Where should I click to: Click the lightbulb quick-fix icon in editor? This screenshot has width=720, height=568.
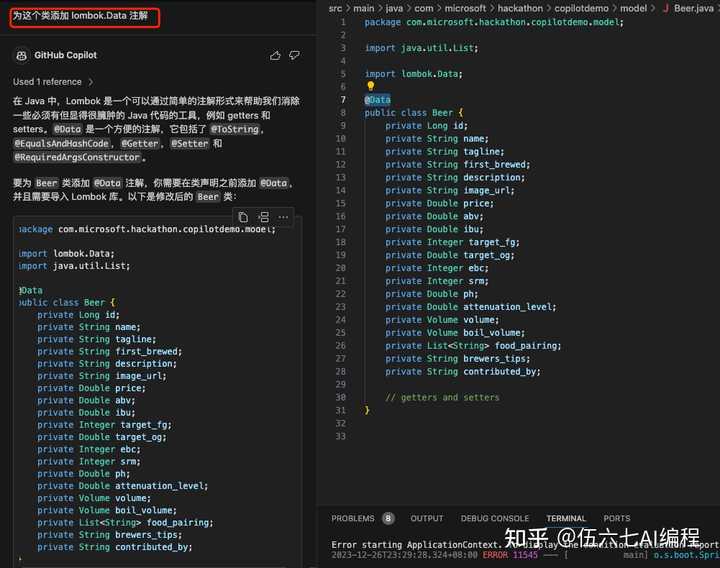pos(371,86)
